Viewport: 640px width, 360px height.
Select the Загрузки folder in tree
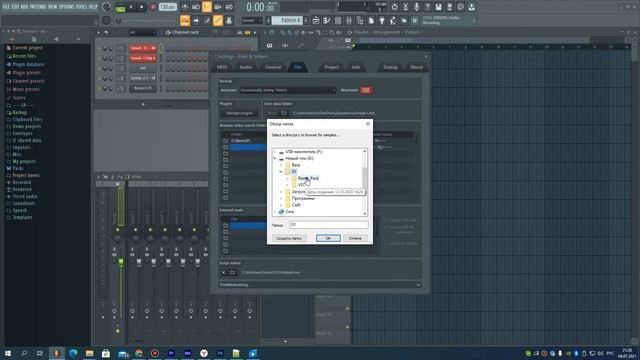pyautogui.click(x=298, y=191)
